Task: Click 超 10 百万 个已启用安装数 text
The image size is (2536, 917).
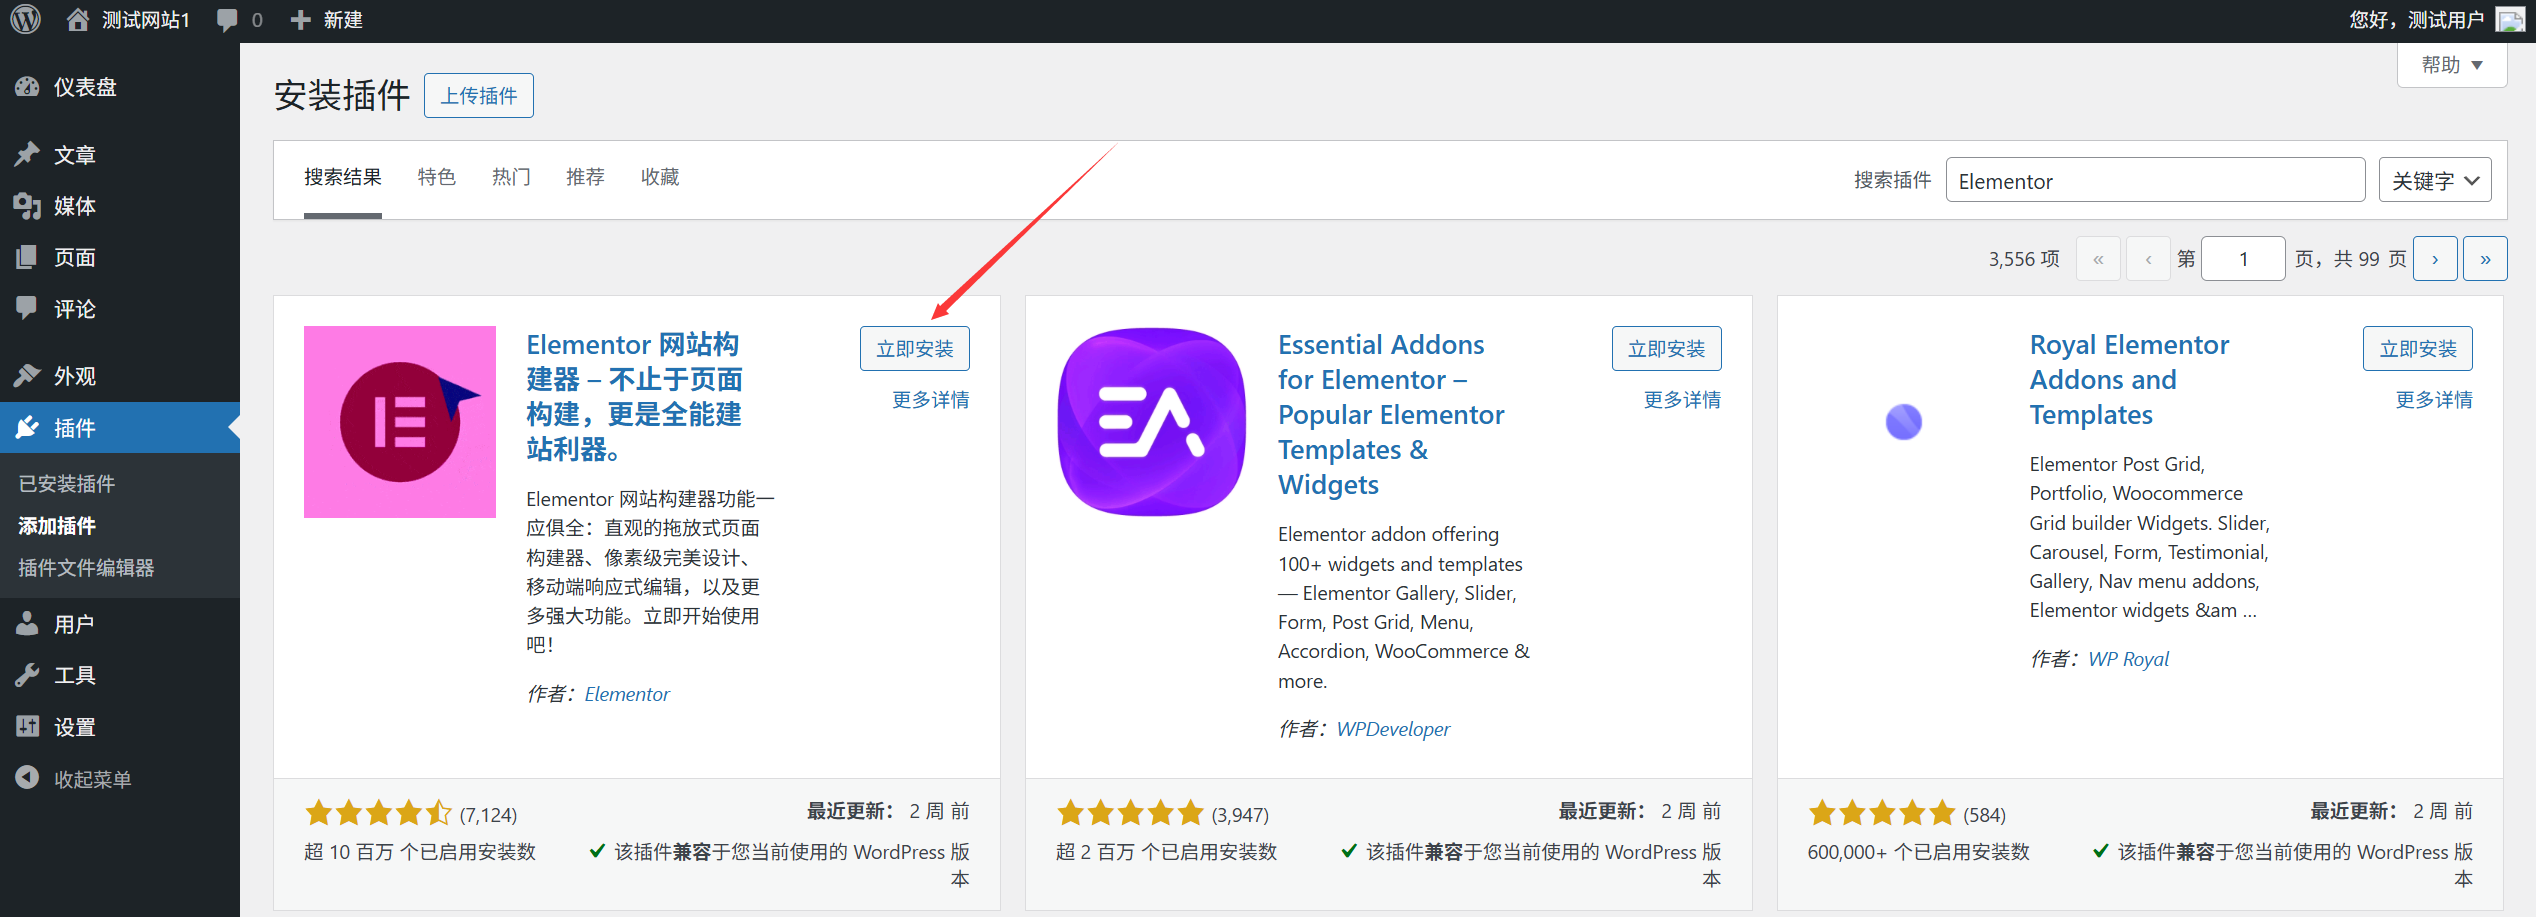Action: point(420,852)
